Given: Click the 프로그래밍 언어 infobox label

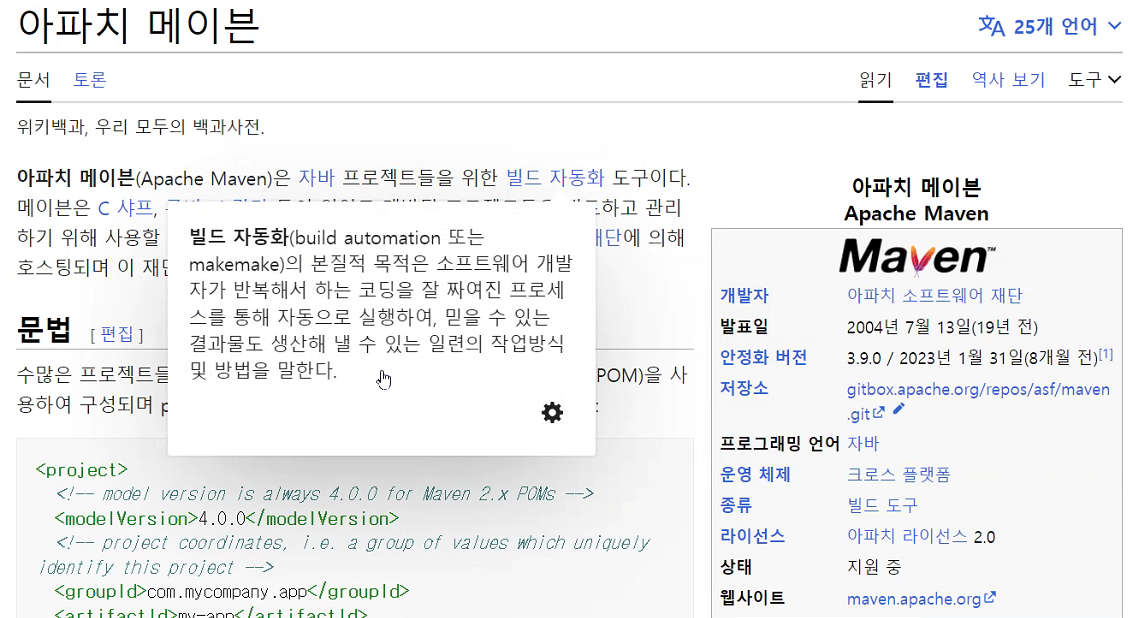Looking at the screenshot, I should (x=780, y=443).
